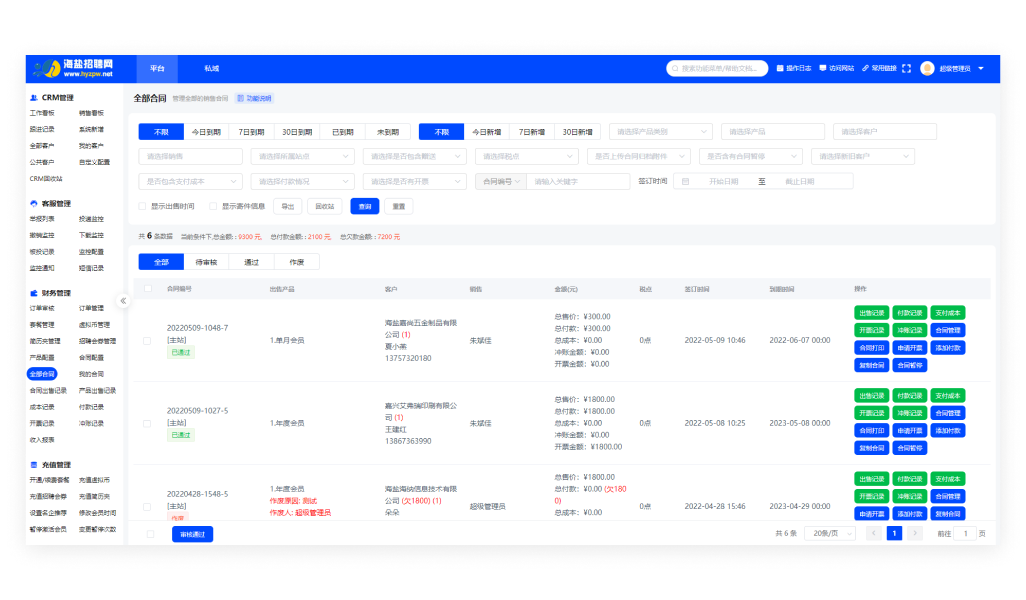Click the 超级管理员 user avatar

pyautogui.click(x=927, y=68)
